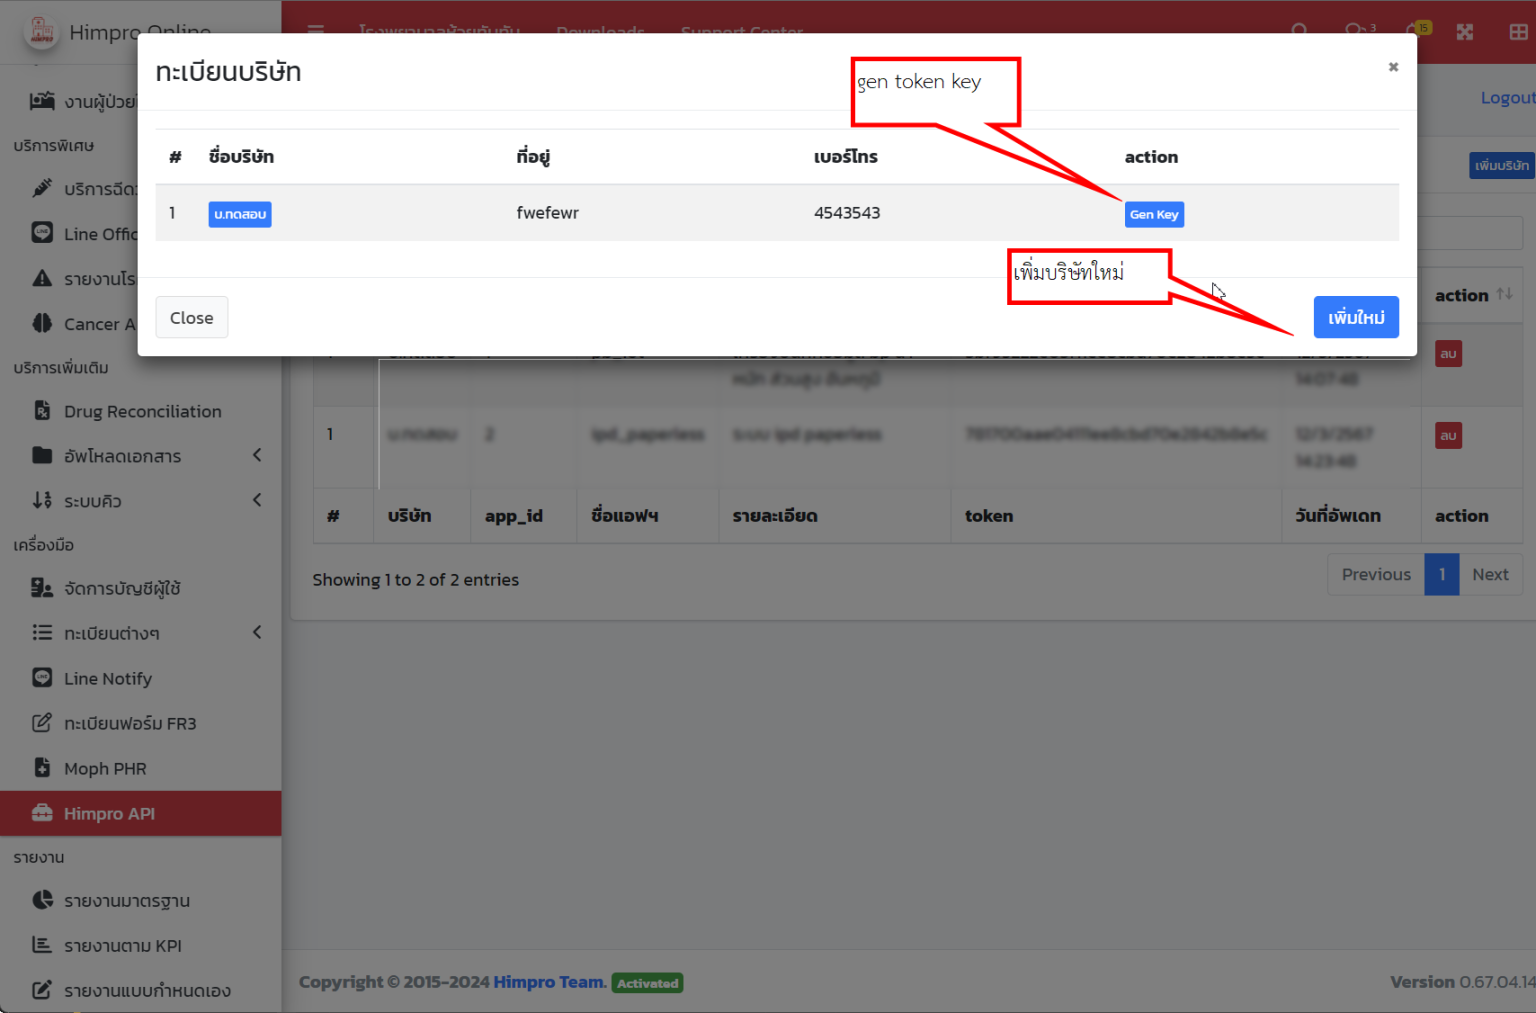Expand the อัพโหลดเอกสาร submenu chevron
The height and width of the screenshot is (1013, 1536).
click(x=257, y=455)
